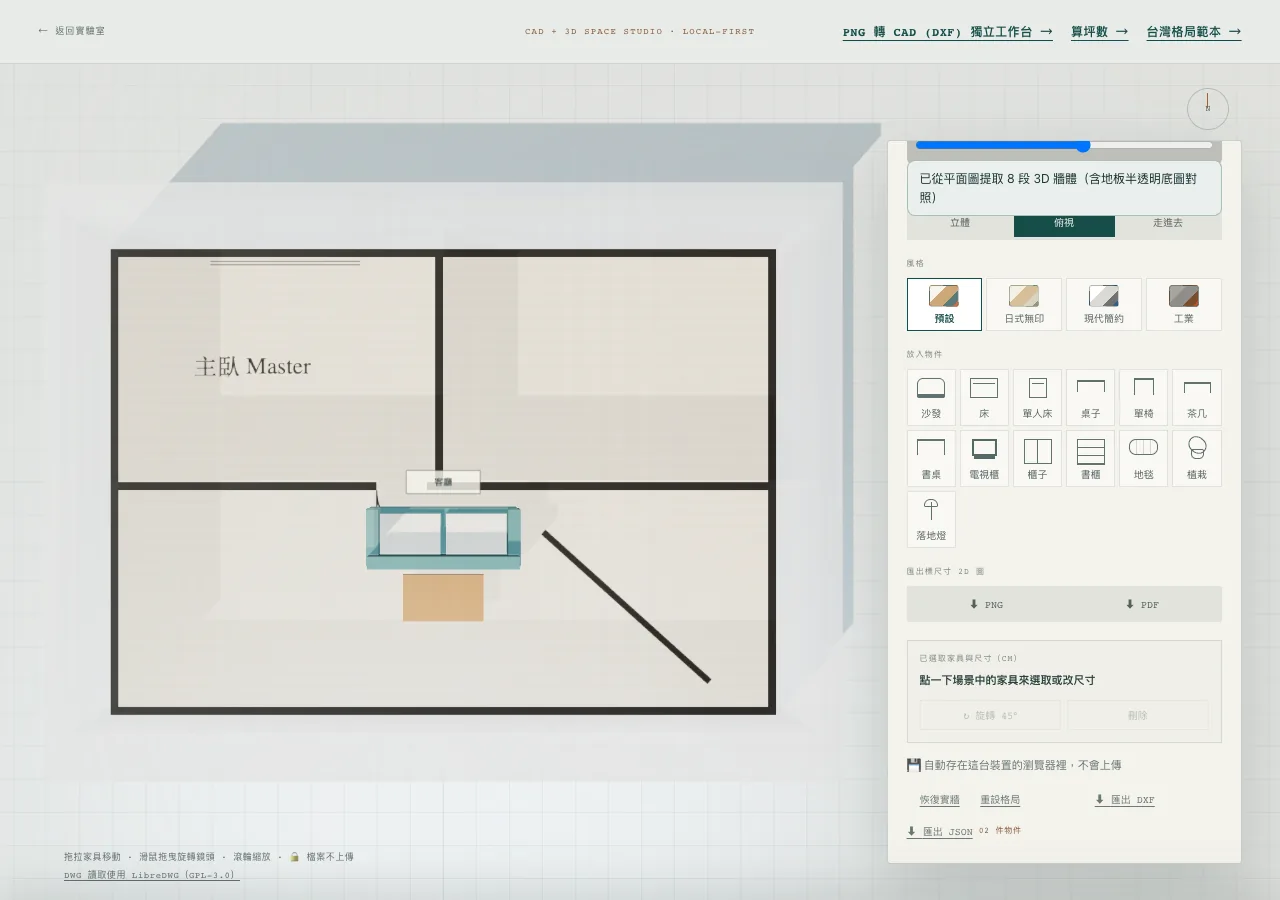The image size is (1280, 900).
Task: Select the orange table in the scene
Action: coord(443,597)
